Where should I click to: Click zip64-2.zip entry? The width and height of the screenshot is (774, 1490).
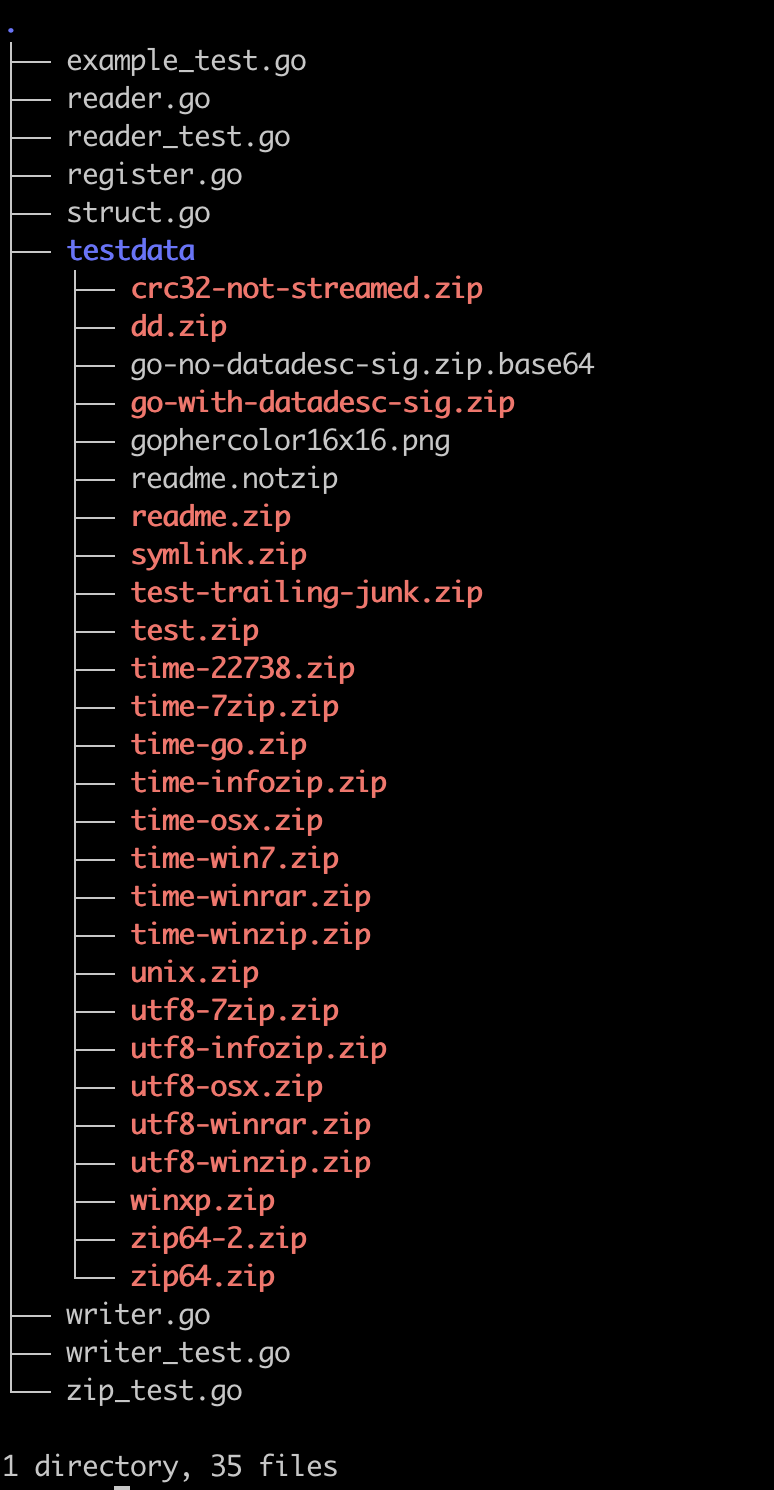click(218, 1239)
